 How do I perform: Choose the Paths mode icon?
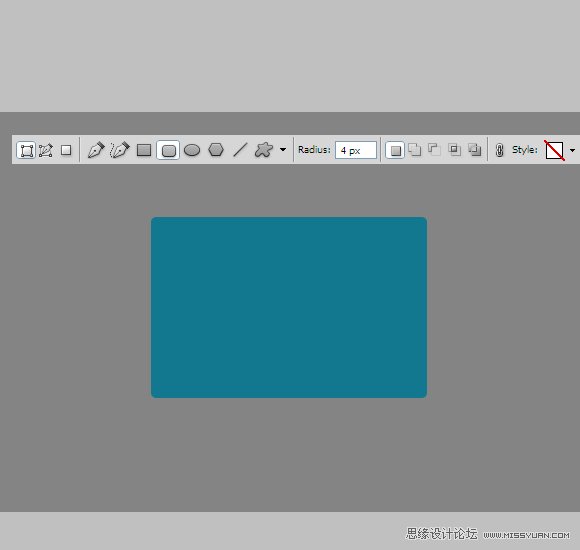click(x=45, y=150)
